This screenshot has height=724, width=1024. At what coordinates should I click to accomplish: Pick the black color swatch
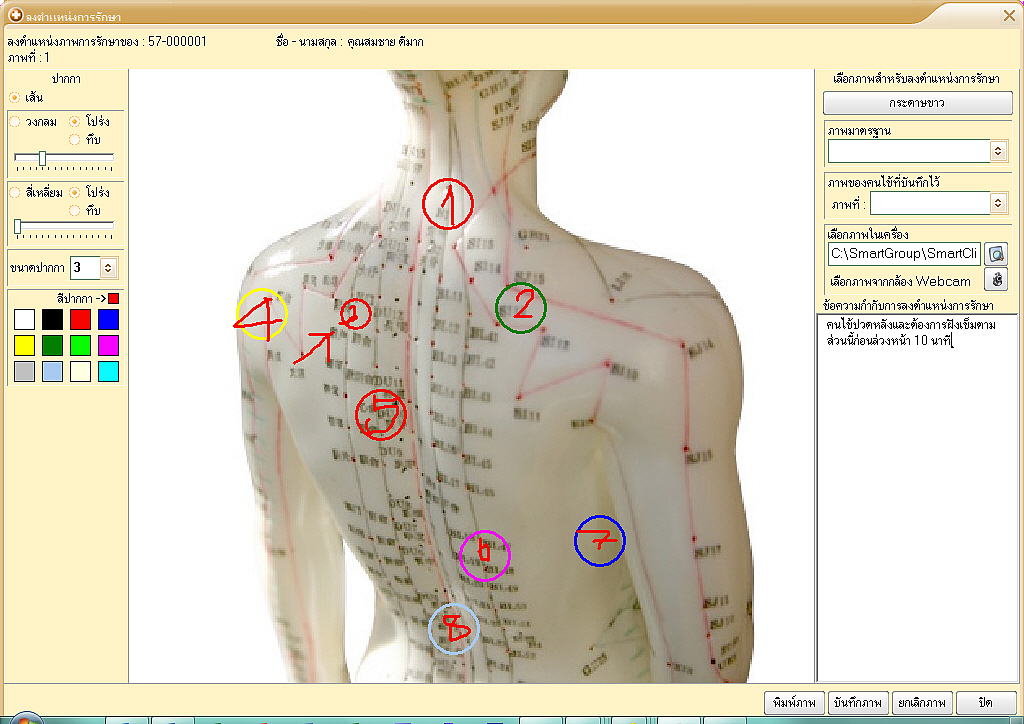click(52, 319)
